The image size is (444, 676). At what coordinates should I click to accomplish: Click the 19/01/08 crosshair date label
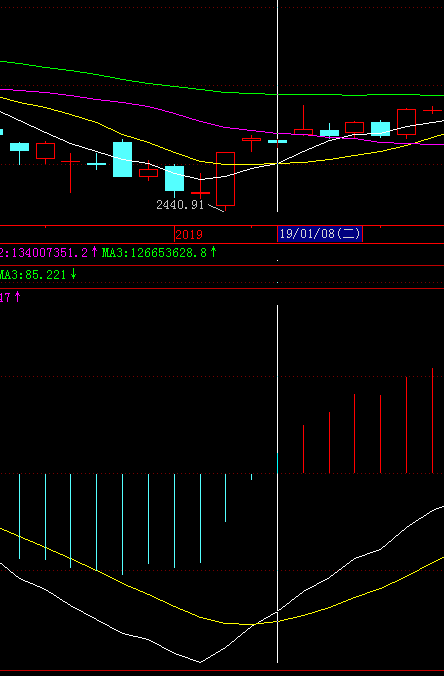[x=320, y=234]
